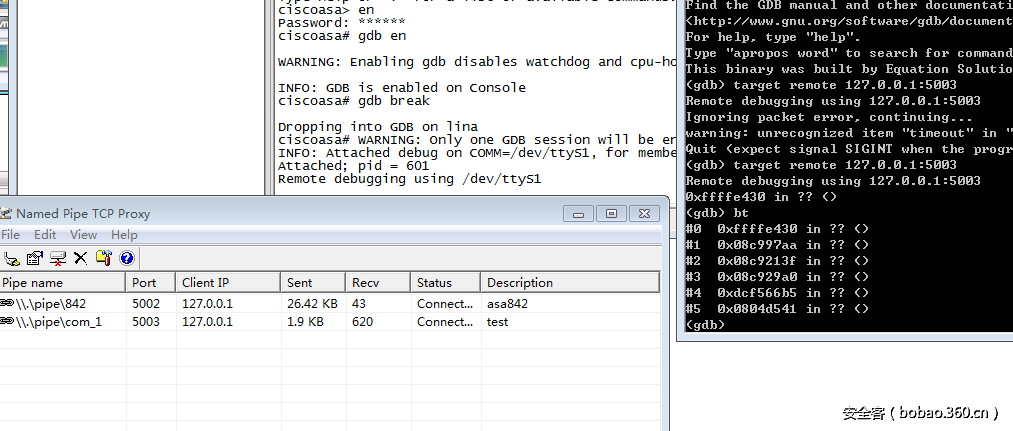This screenshot has width=1013, height=431.
Task: Click the Status column header
Action: 444,283
